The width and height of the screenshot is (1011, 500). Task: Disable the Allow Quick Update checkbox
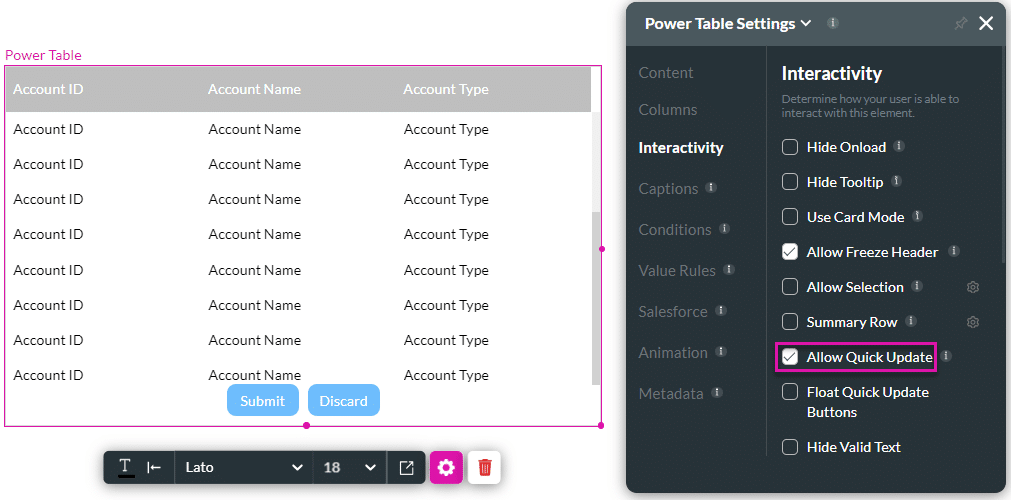pyautogui.click(x=790, y=357)
